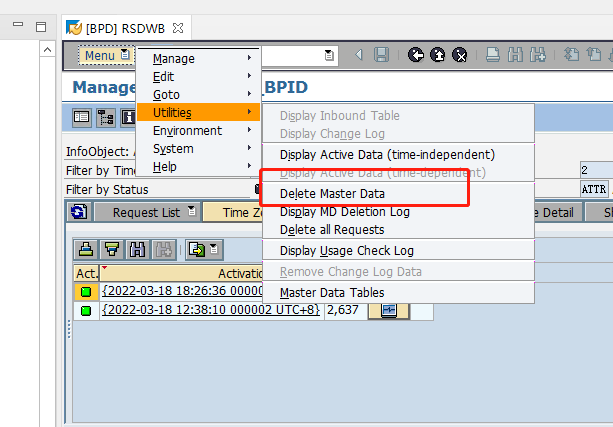Click the Find binoculars icon in top toolbar
The width and height of the screenshot is (613, 427).
coord(515,55)
